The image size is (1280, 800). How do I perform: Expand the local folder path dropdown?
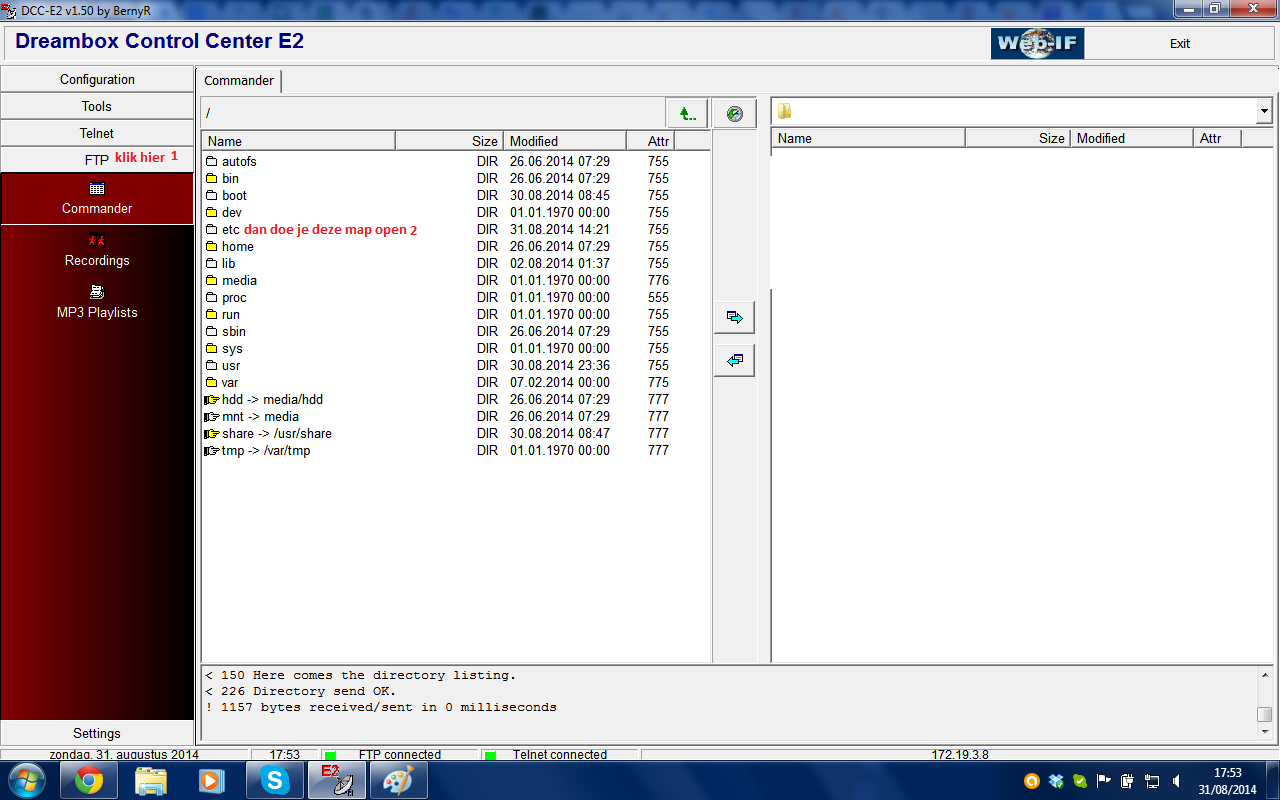pos(1264,111)
